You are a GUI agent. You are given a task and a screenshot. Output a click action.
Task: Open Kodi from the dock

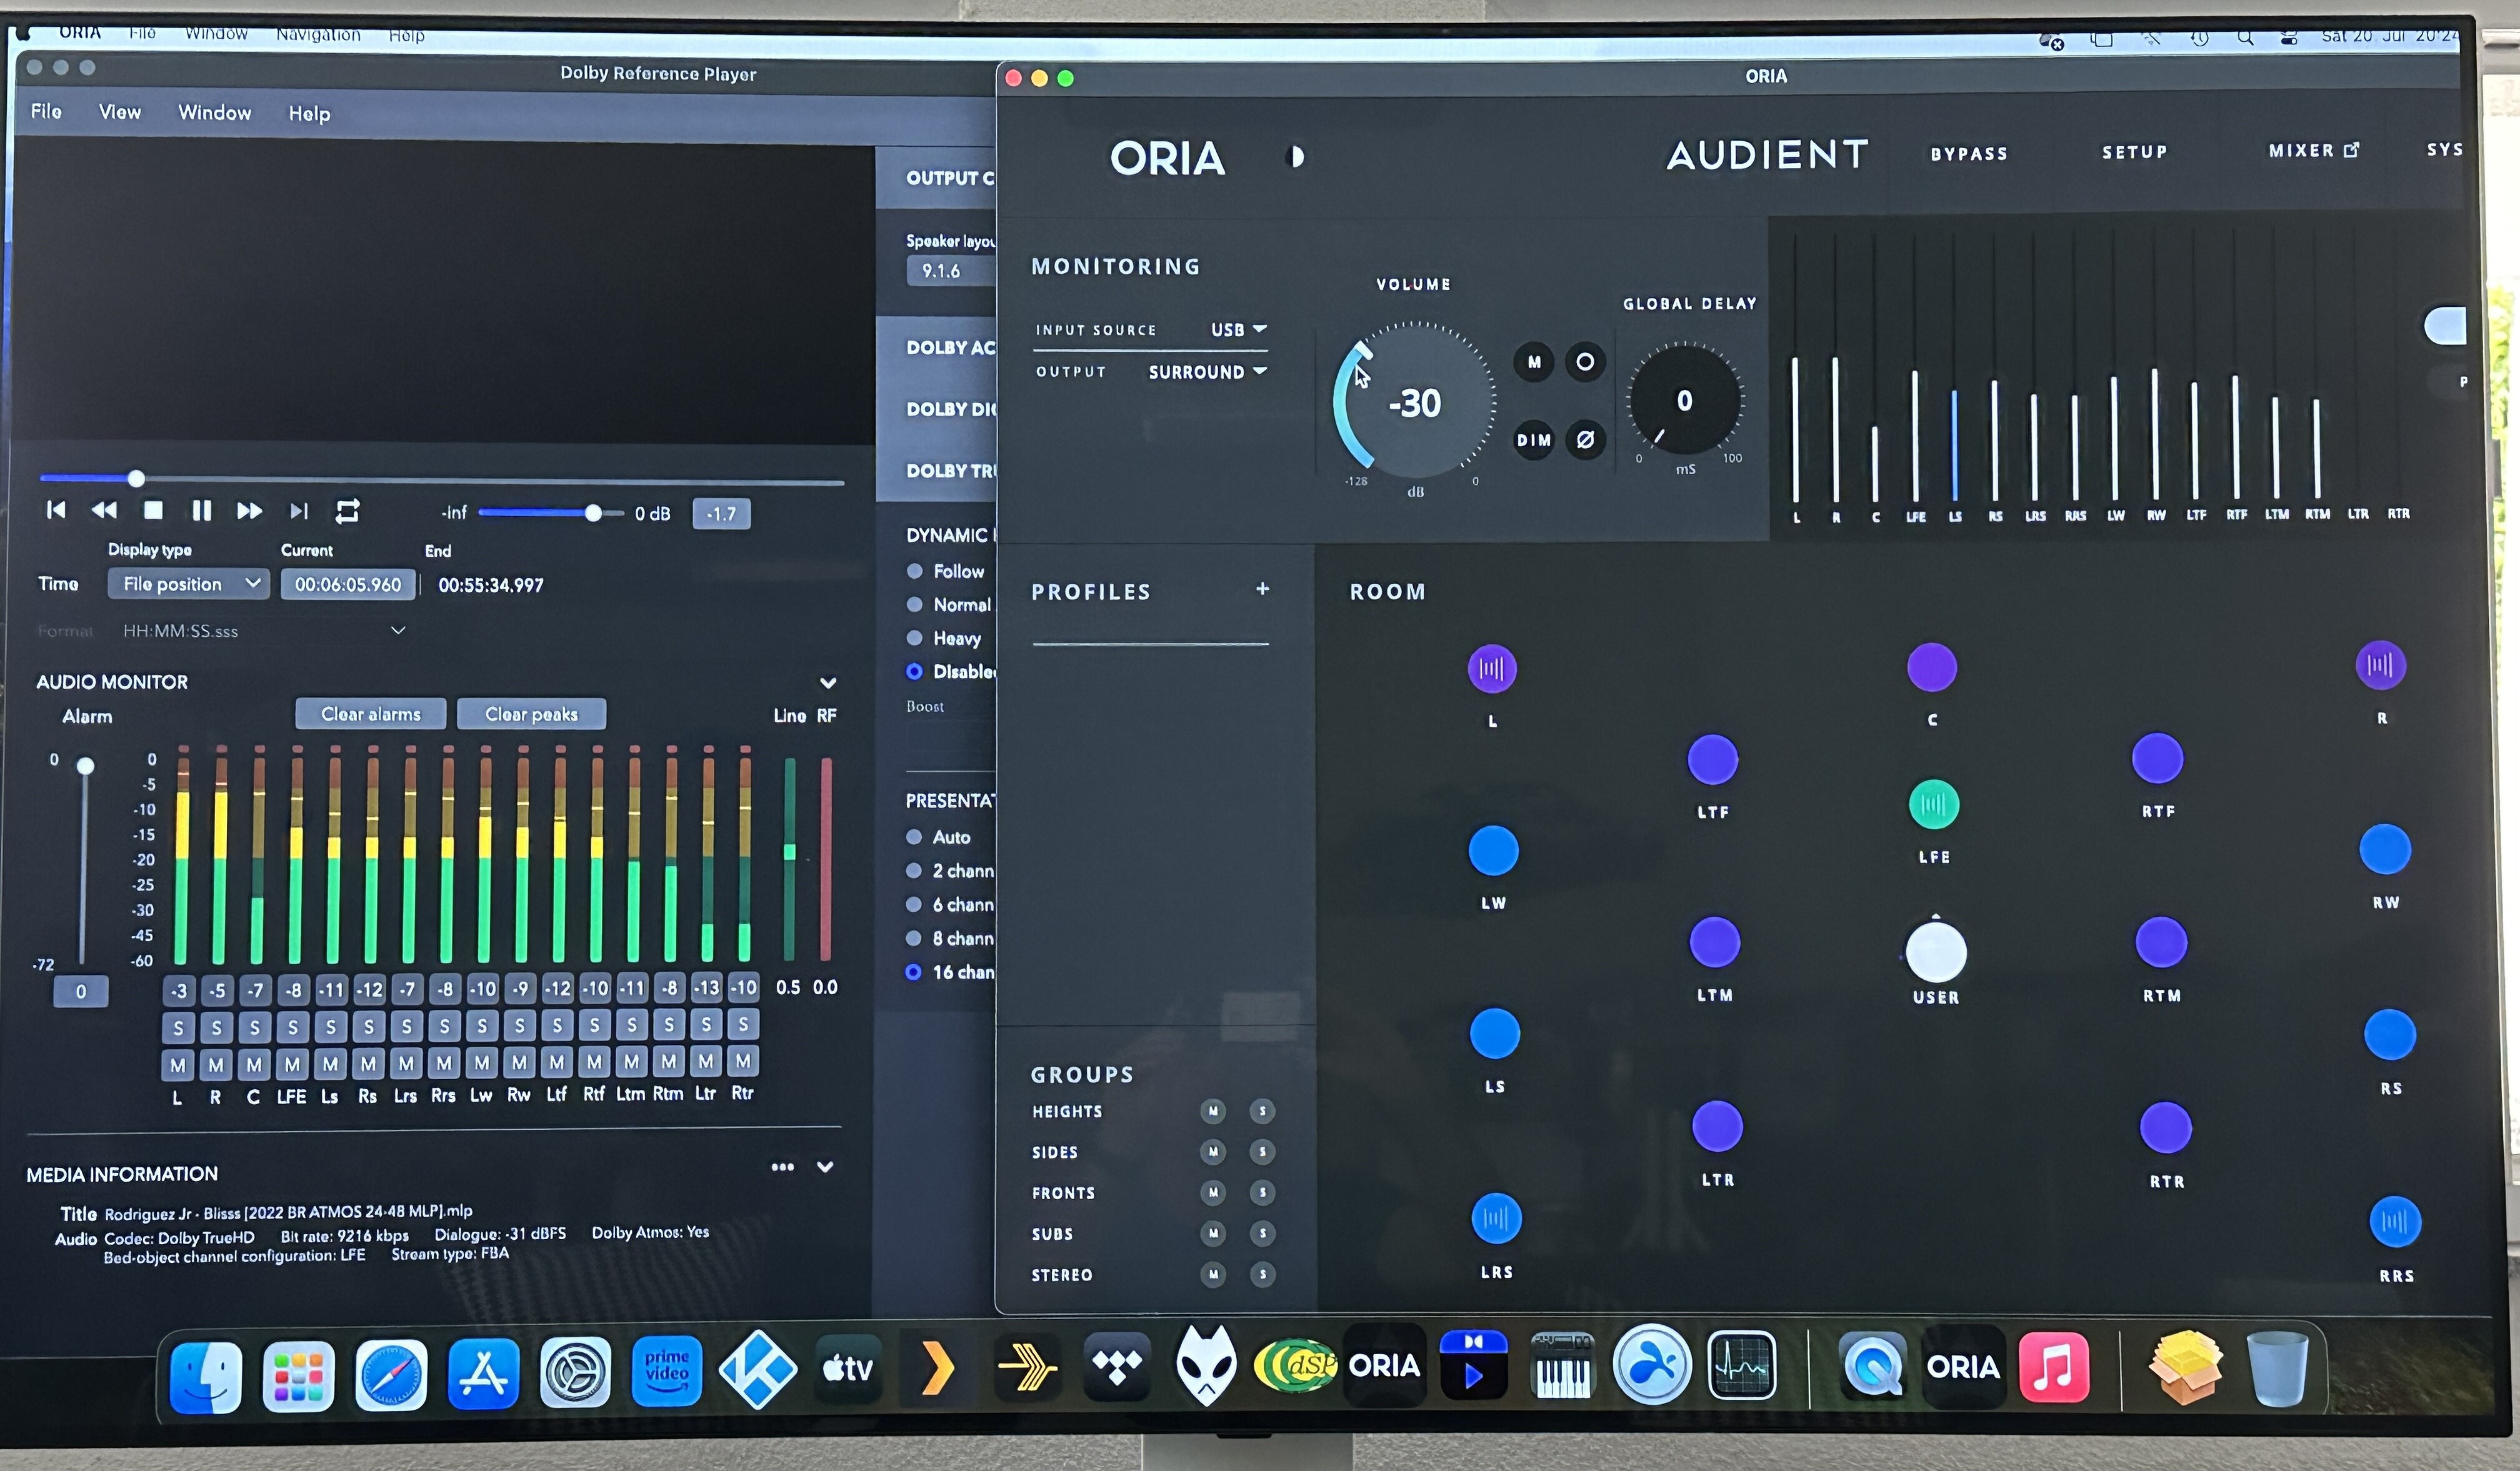click(758, 1369)
